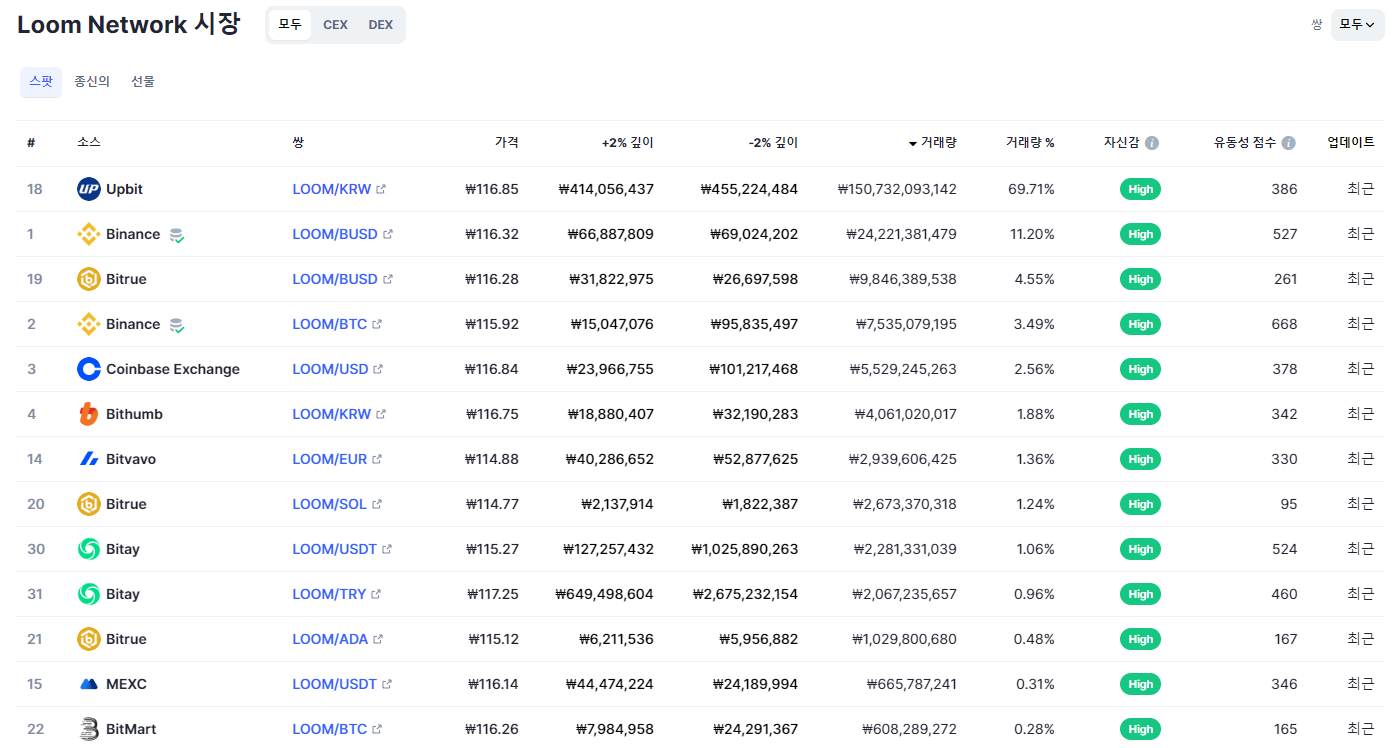Open Bitay LOOM/USDT pair link

point(334,549)
